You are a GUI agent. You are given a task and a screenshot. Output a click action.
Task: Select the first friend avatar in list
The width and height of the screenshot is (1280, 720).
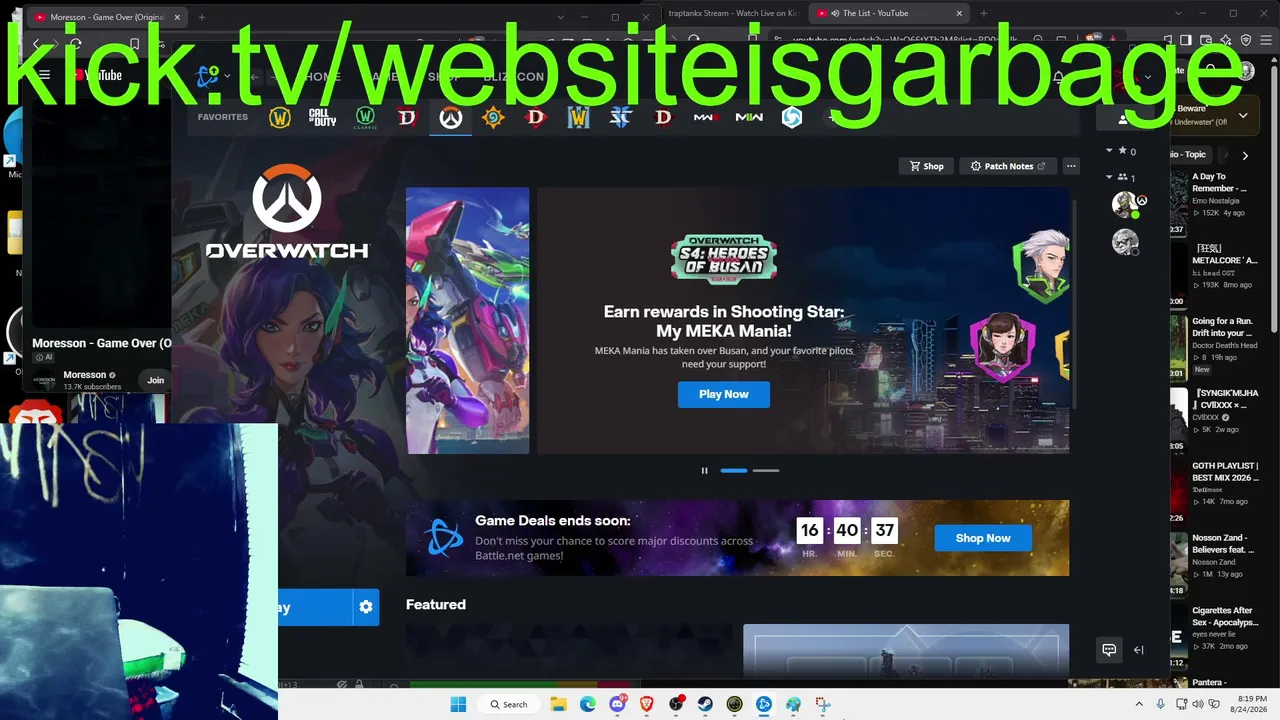[1125, 204]
